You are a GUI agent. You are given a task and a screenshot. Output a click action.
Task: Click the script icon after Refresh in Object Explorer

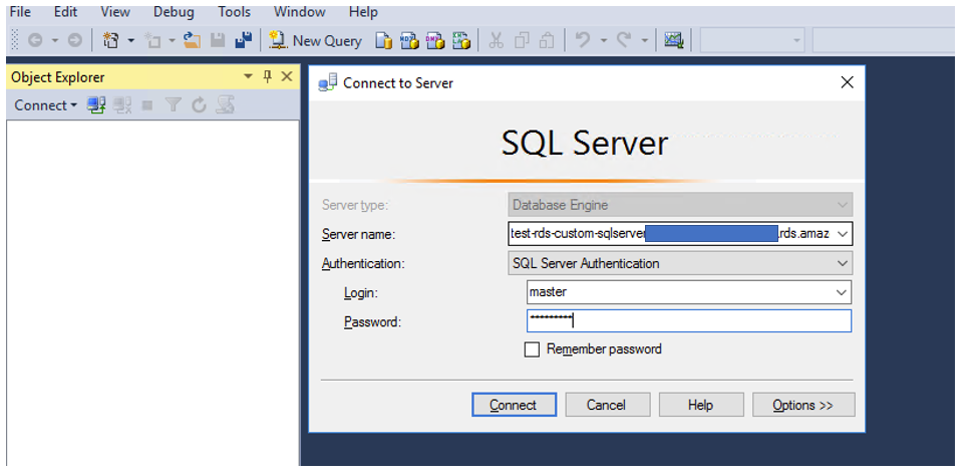coord(225,105)
